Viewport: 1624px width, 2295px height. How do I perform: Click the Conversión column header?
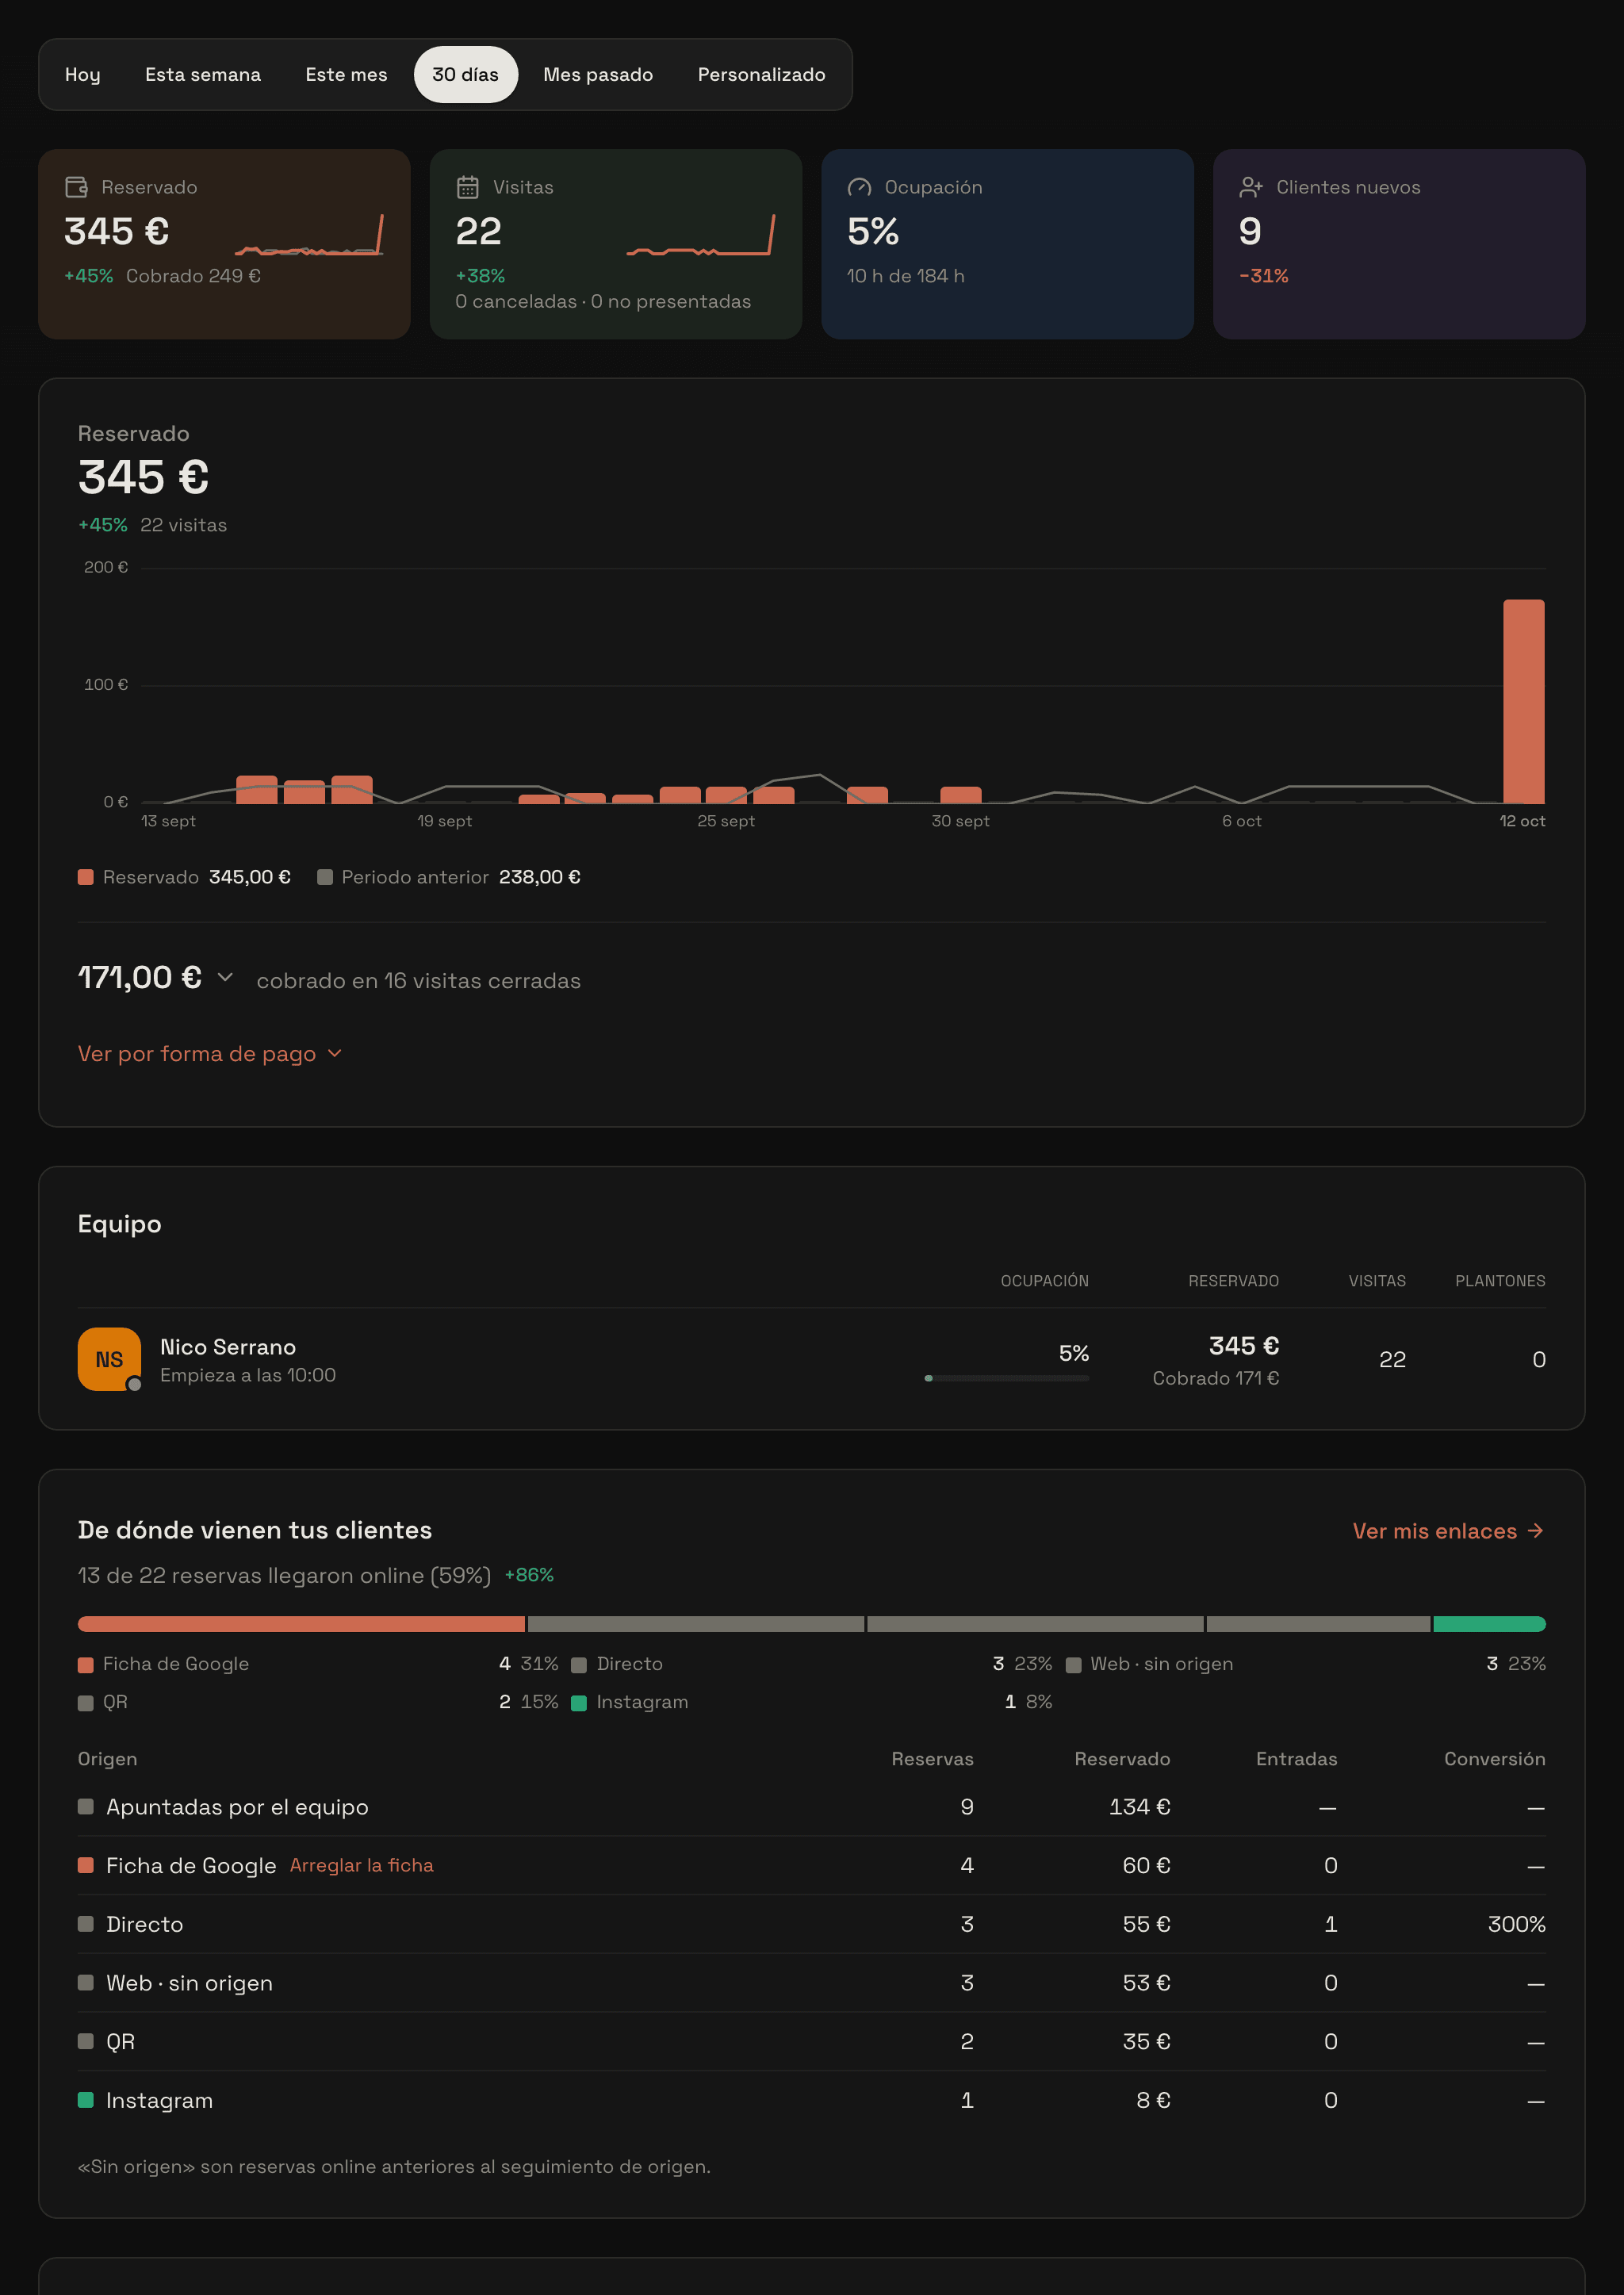coord(1494,1759)
